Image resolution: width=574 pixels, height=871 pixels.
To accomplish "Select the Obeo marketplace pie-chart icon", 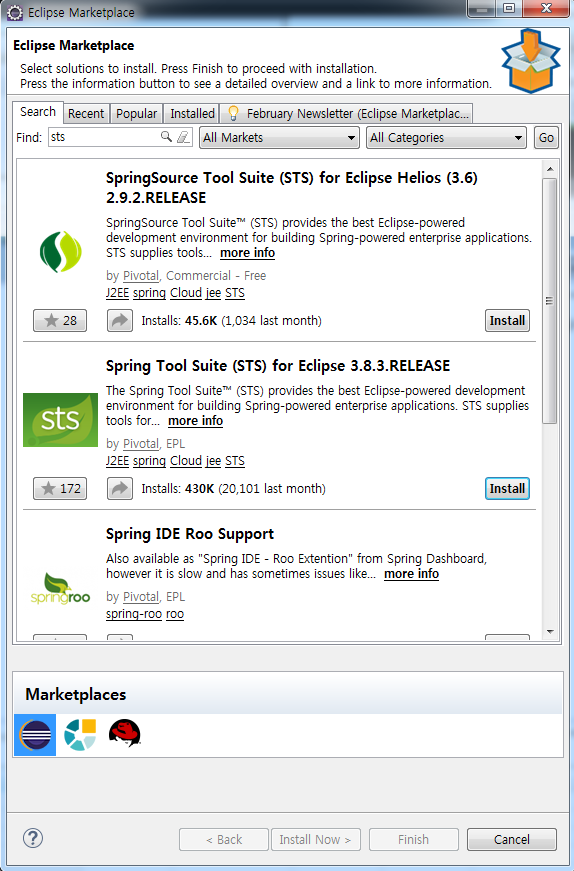I will tap(80, 735).
